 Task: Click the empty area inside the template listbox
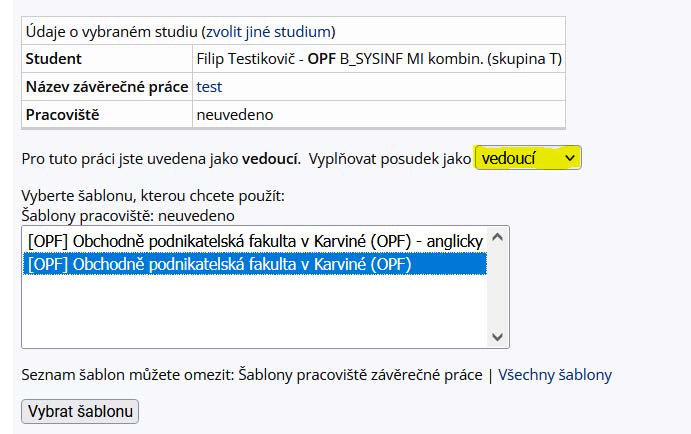255,311
